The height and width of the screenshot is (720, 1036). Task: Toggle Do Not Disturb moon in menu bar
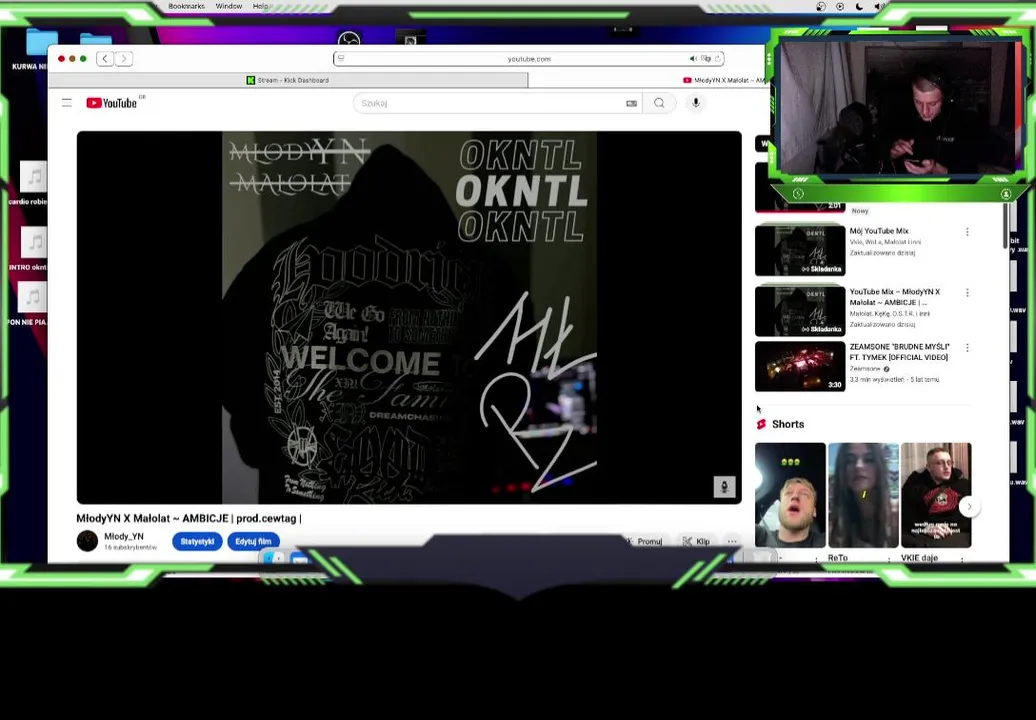[859, 7]
